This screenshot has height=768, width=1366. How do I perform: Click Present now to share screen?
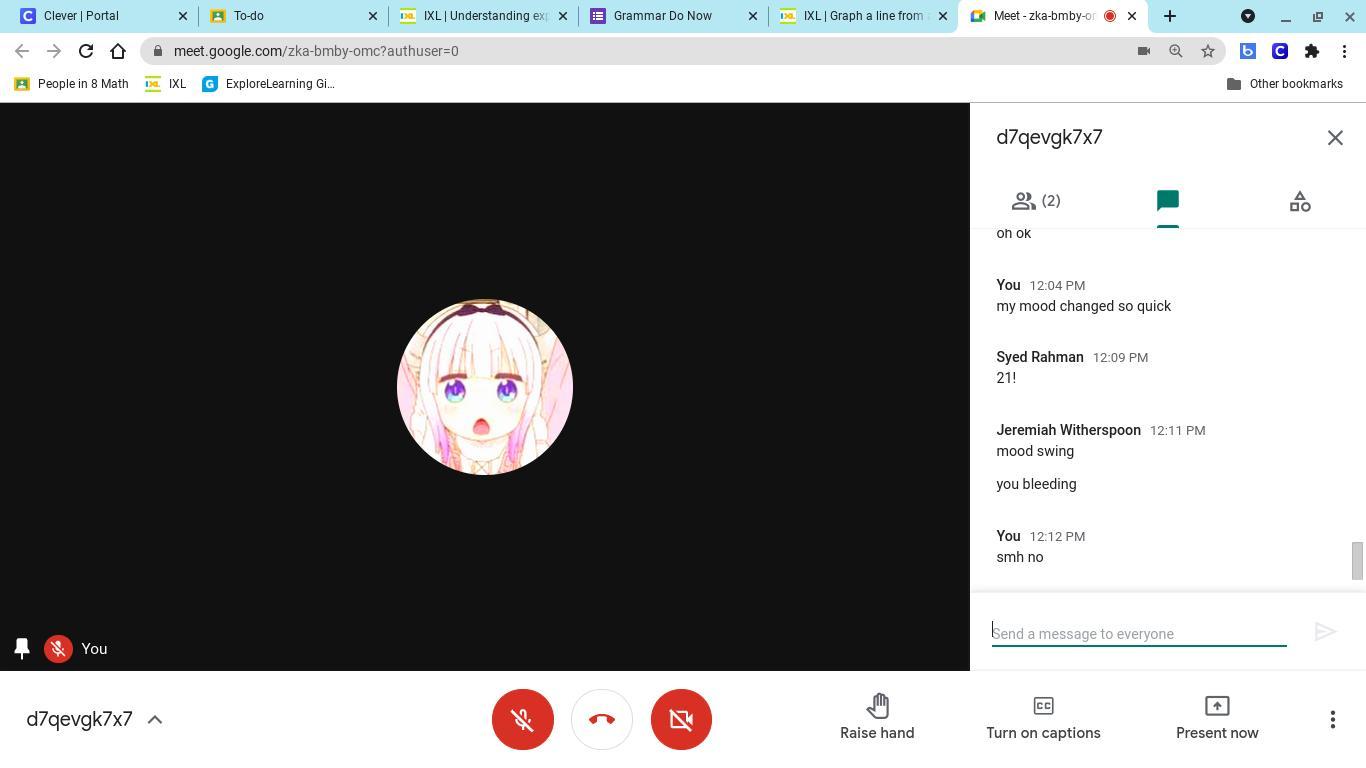1217,718
